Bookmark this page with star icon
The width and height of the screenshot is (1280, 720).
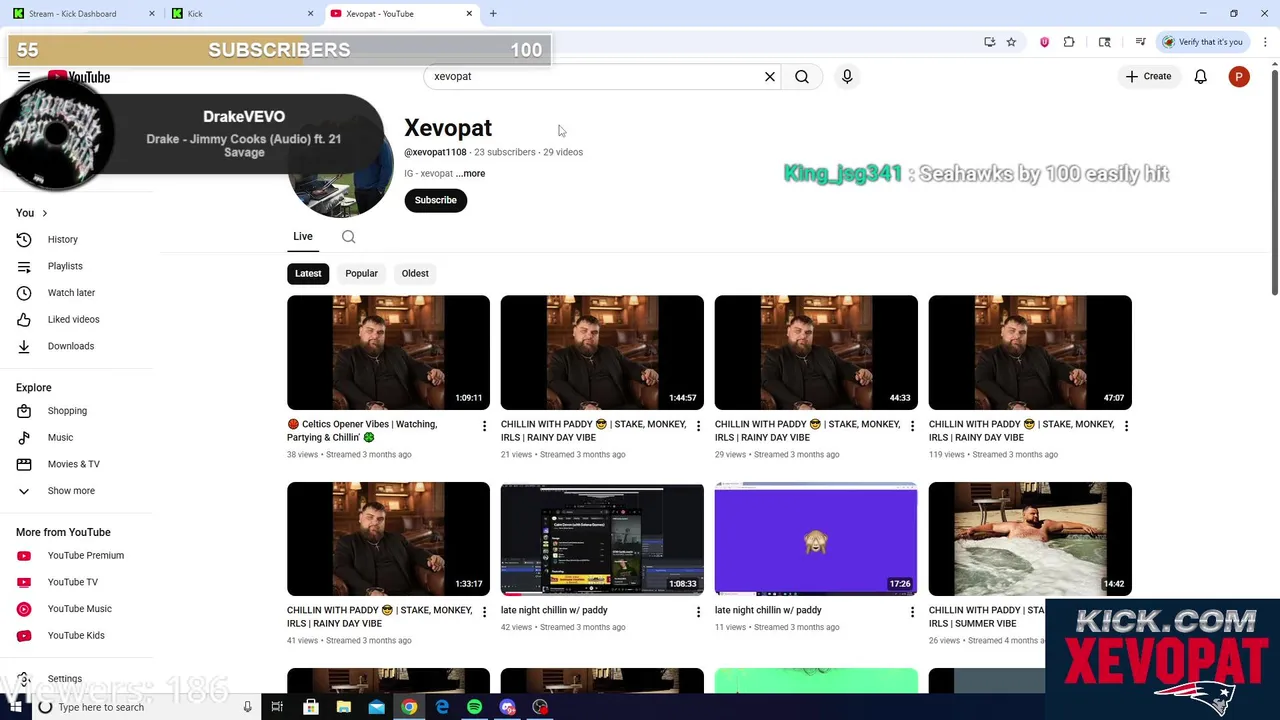(x=1011, y=42)
